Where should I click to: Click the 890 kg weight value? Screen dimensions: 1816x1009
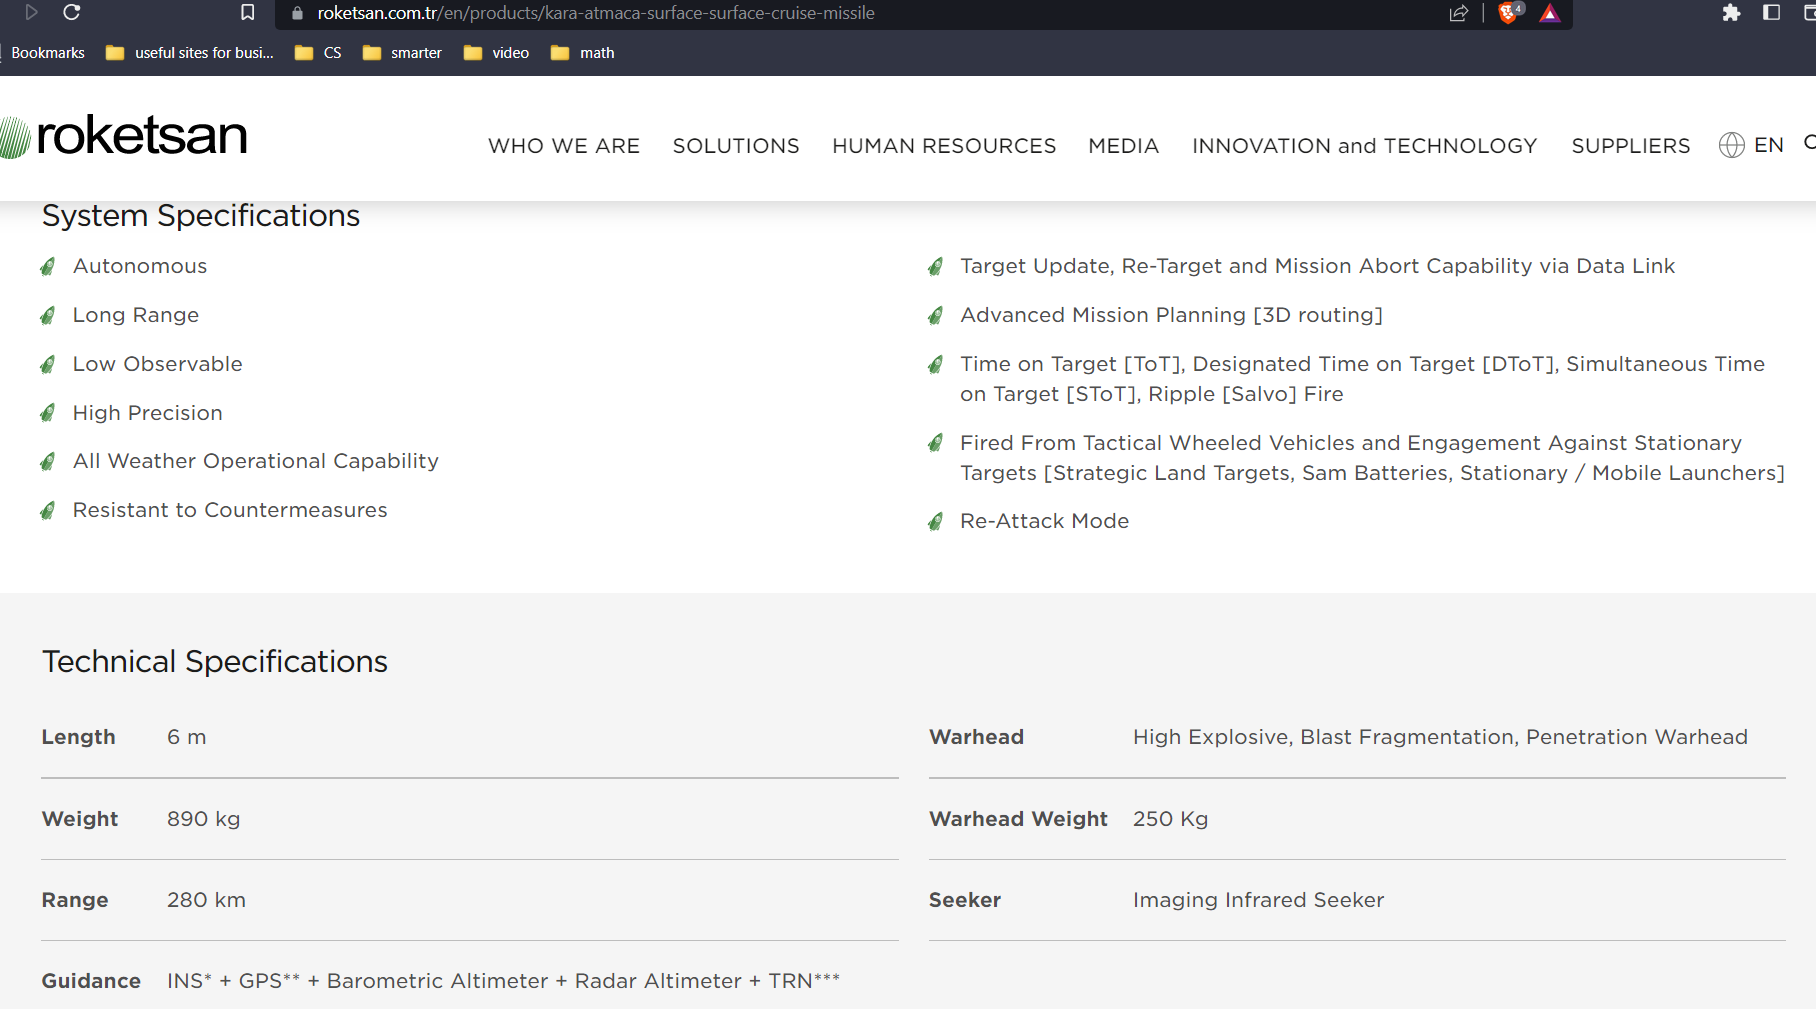click(x=204, y=819)
